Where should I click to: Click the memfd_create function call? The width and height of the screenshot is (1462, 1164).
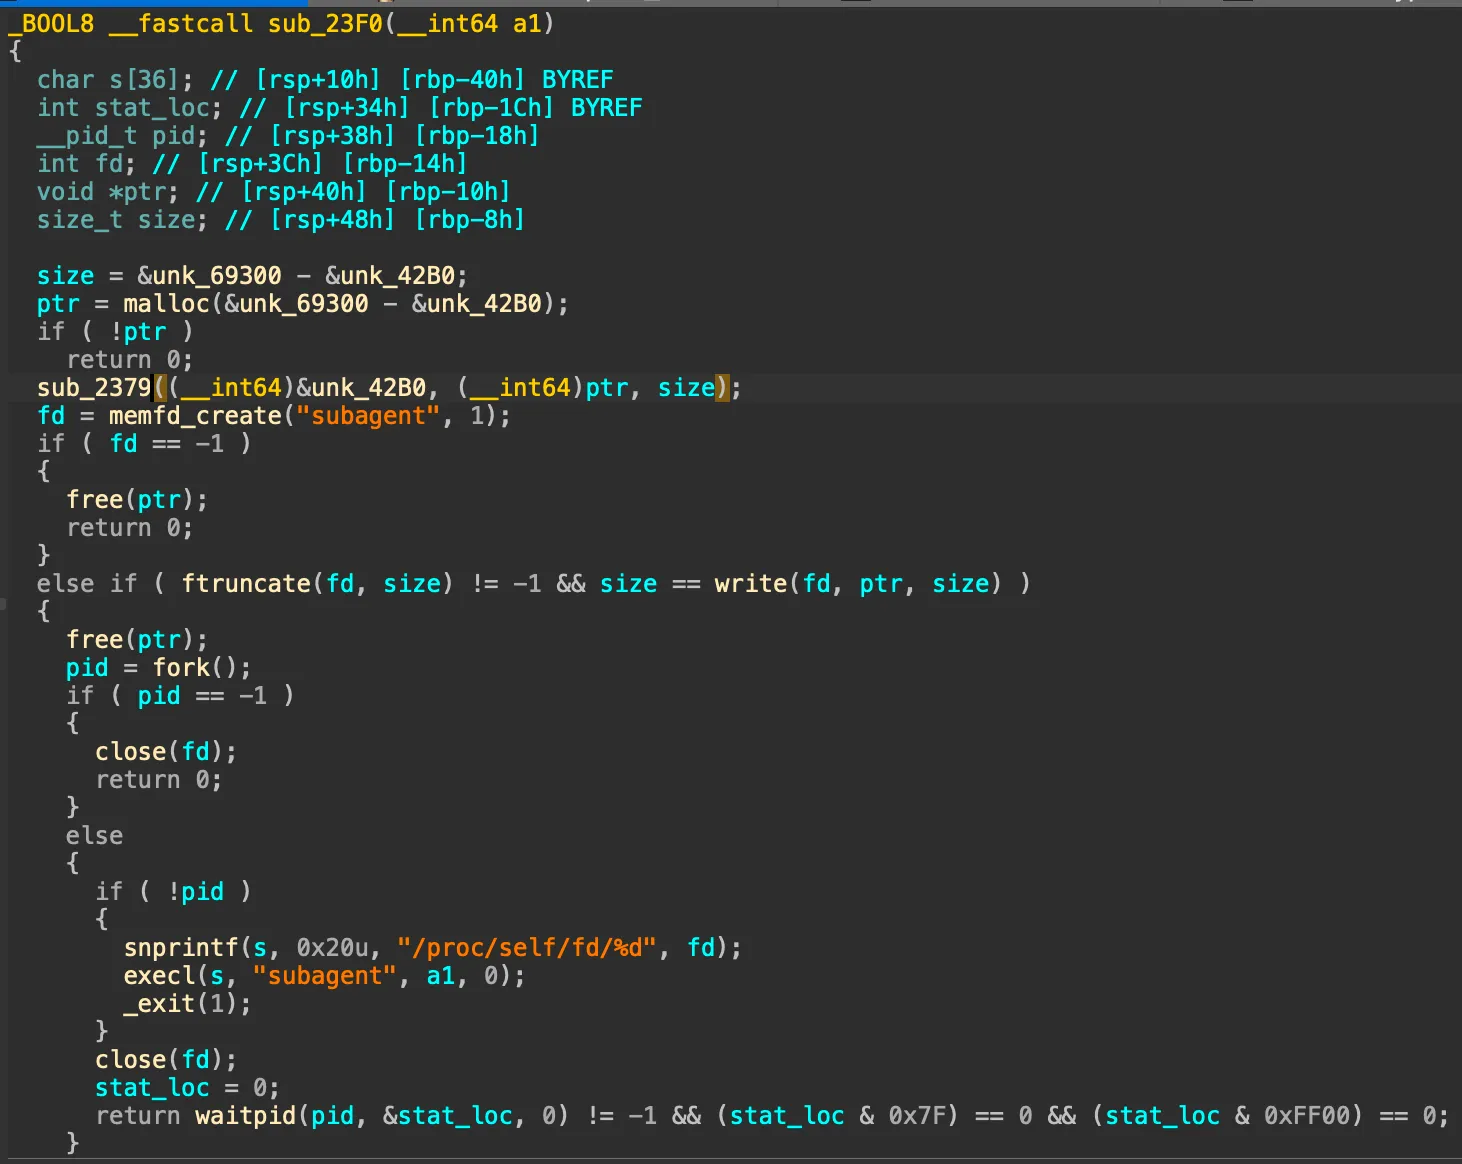click(x=195, y=415)
